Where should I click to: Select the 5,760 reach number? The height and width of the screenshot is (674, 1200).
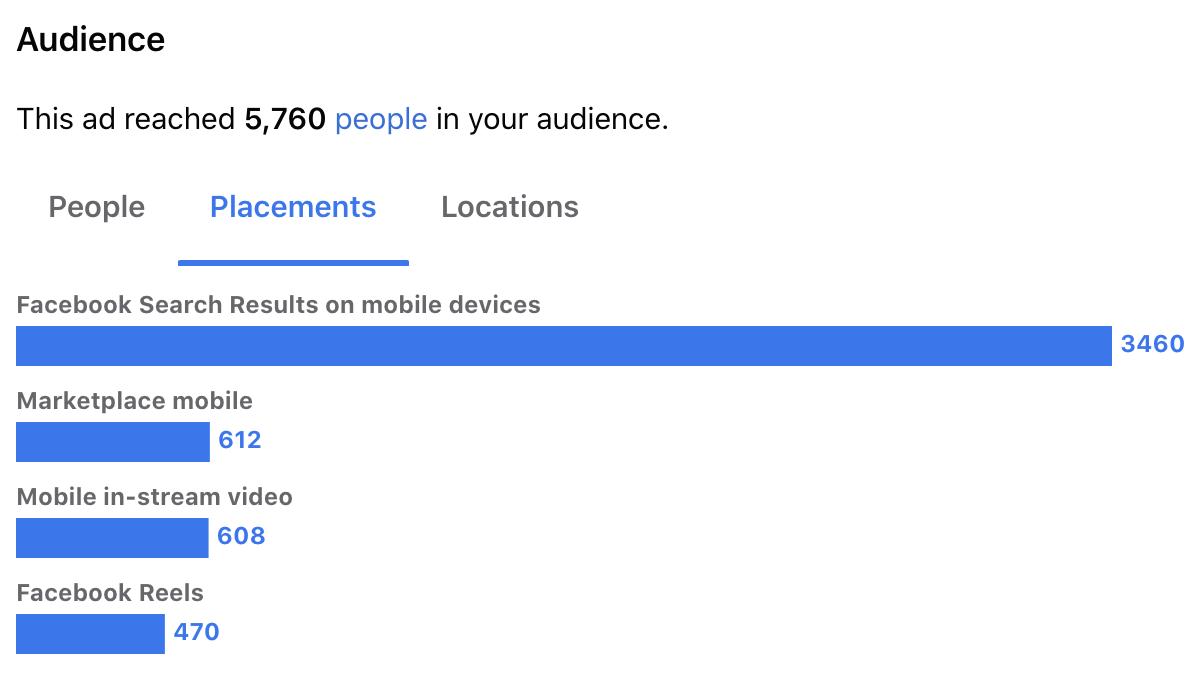(285, 120)
